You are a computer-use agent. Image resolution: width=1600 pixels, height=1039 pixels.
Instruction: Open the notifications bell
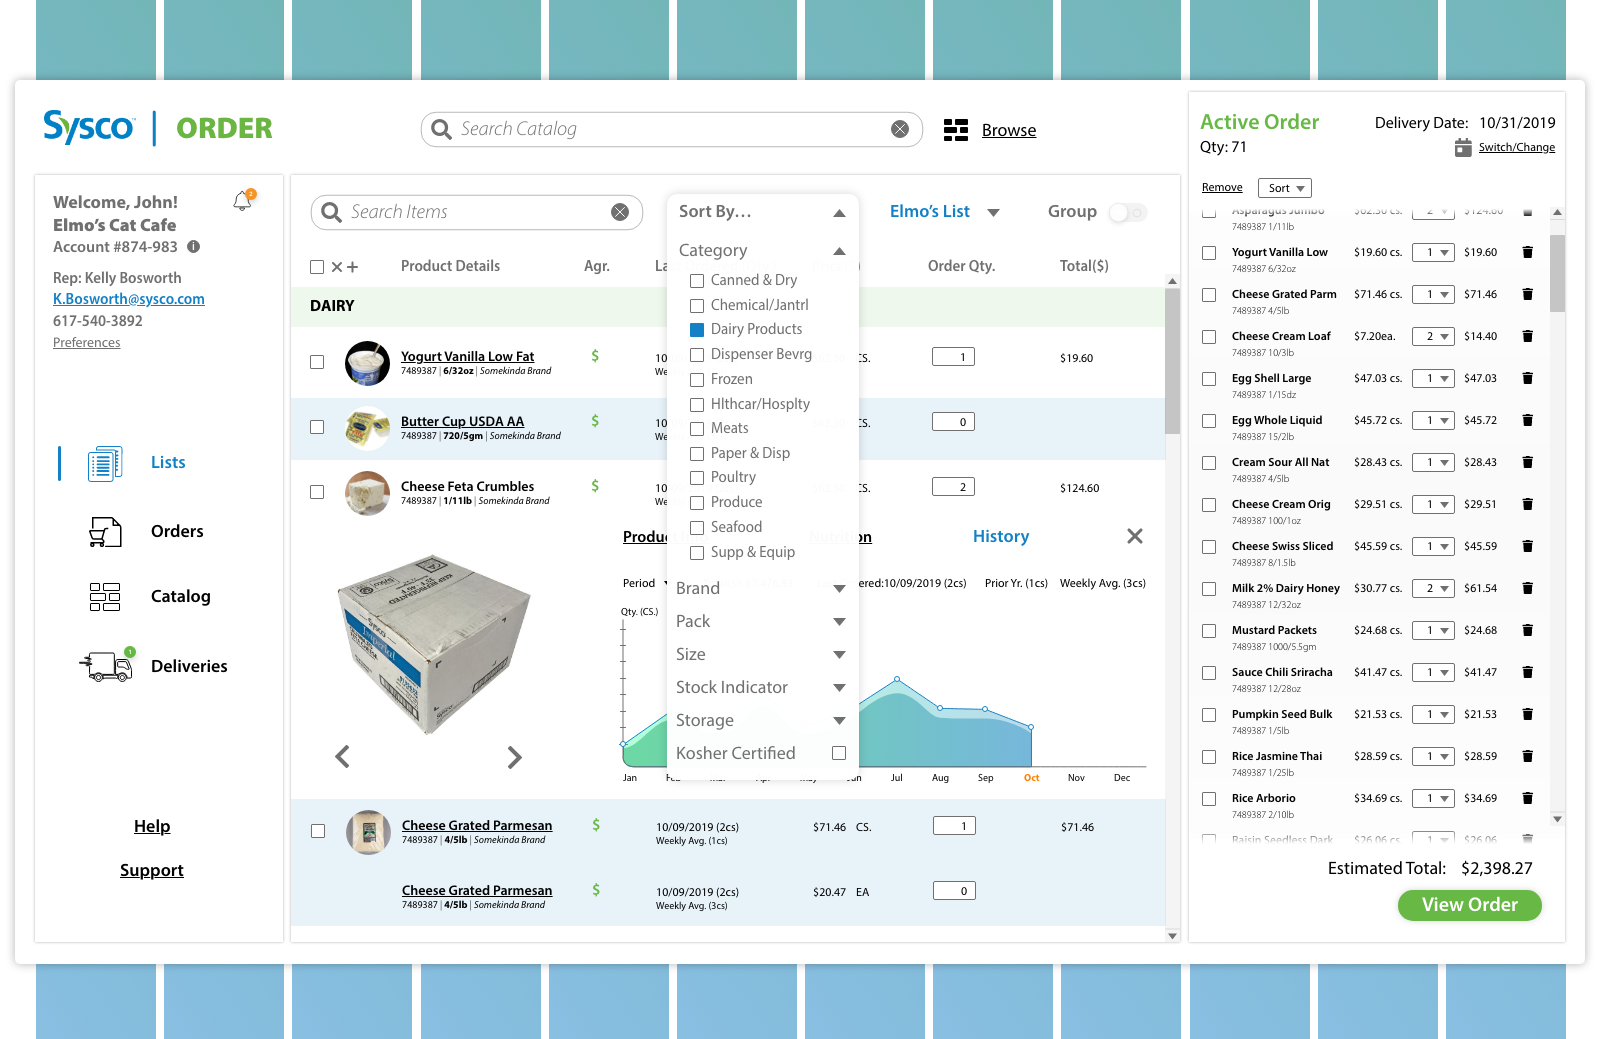click(243, 200)
